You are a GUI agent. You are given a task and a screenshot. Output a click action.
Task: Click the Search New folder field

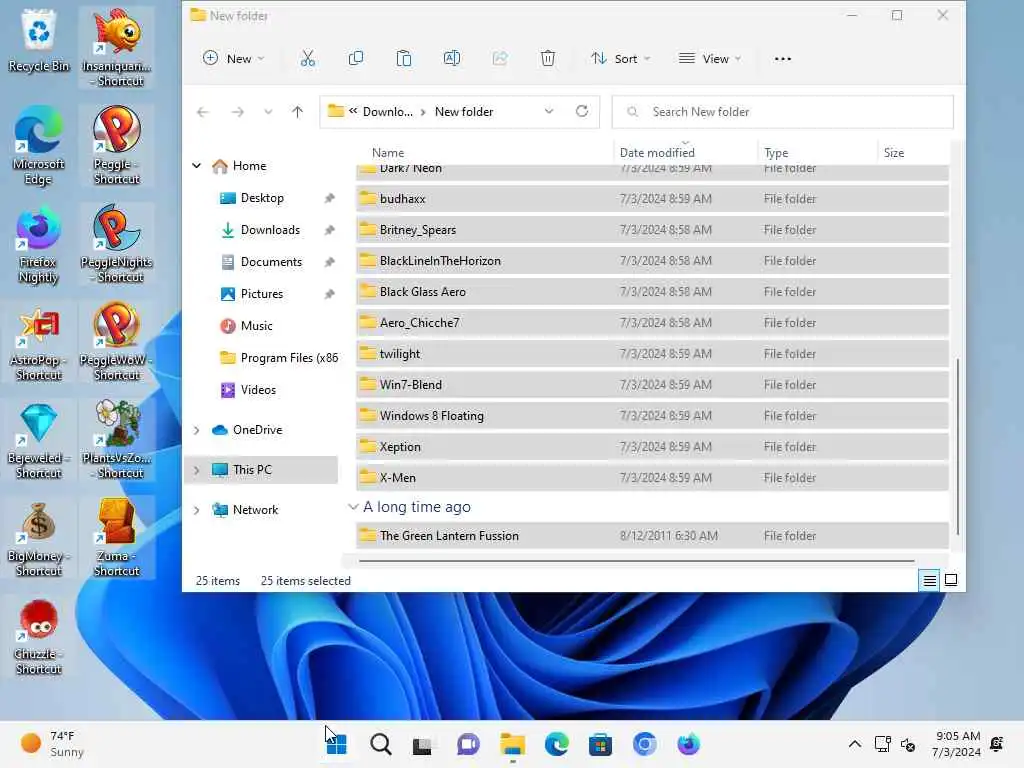tap(782, 112)
